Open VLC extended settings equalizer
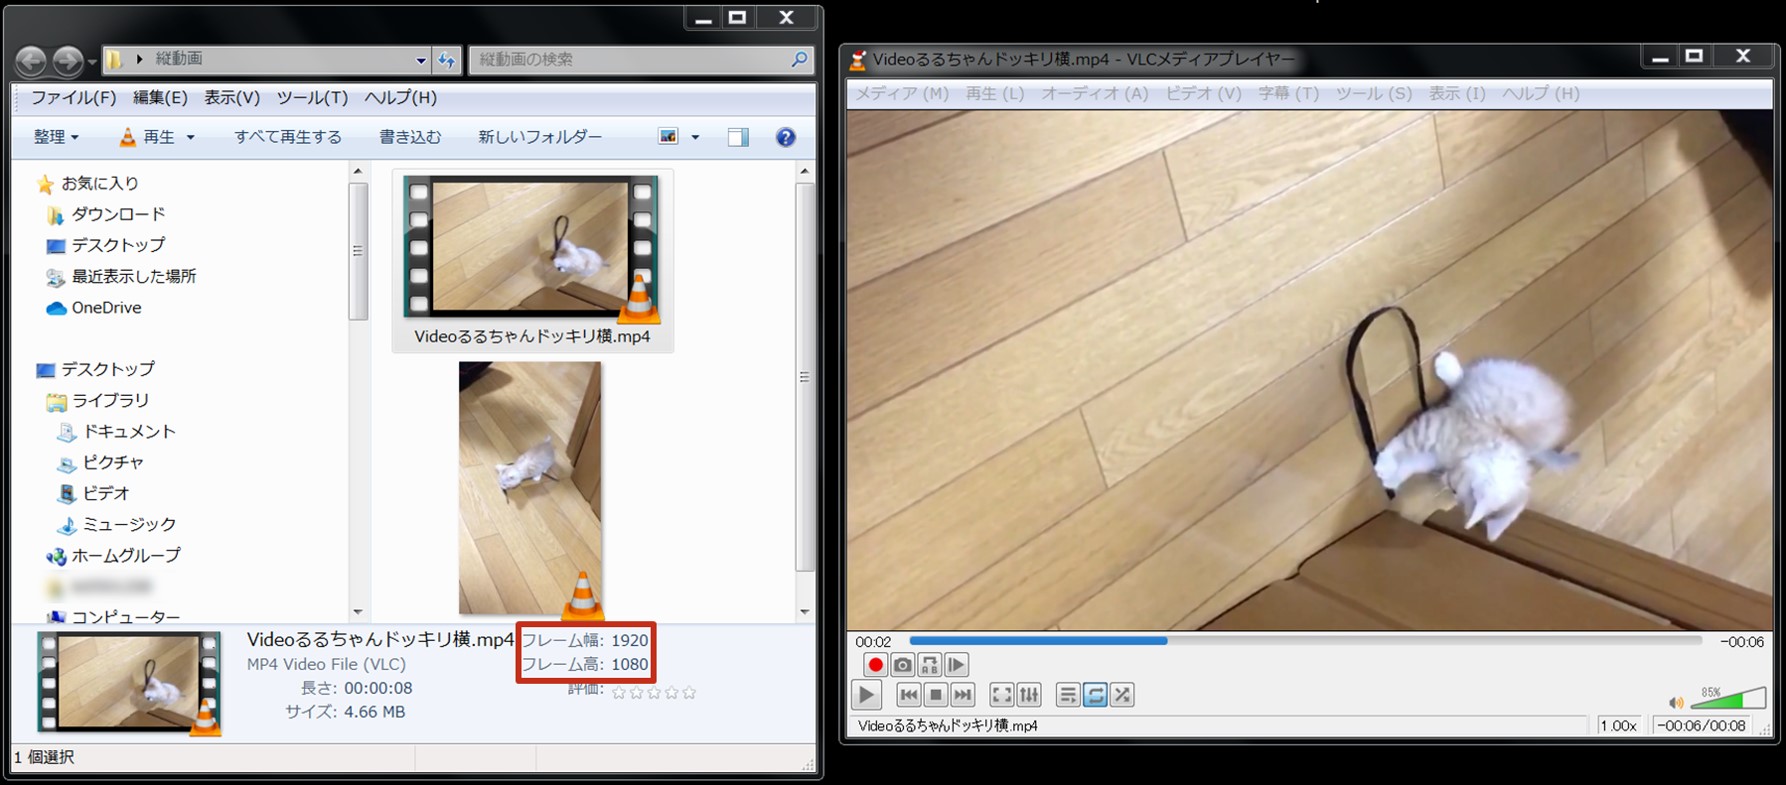The height and width of the screenshot is (785, 1786). [x=1028, y=695]
